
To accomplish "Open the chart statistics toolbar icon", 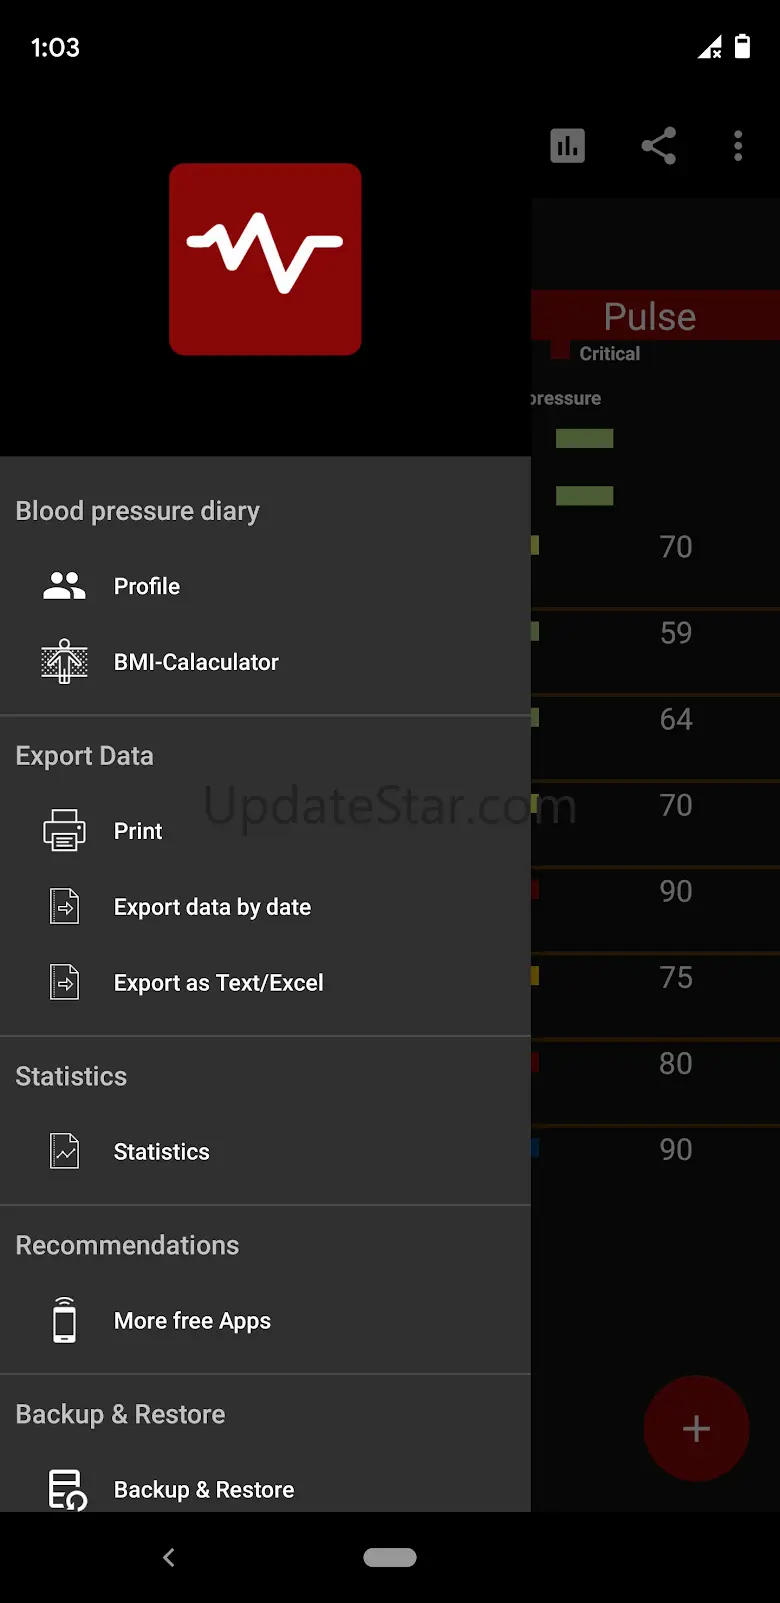I will coord(567,146).
